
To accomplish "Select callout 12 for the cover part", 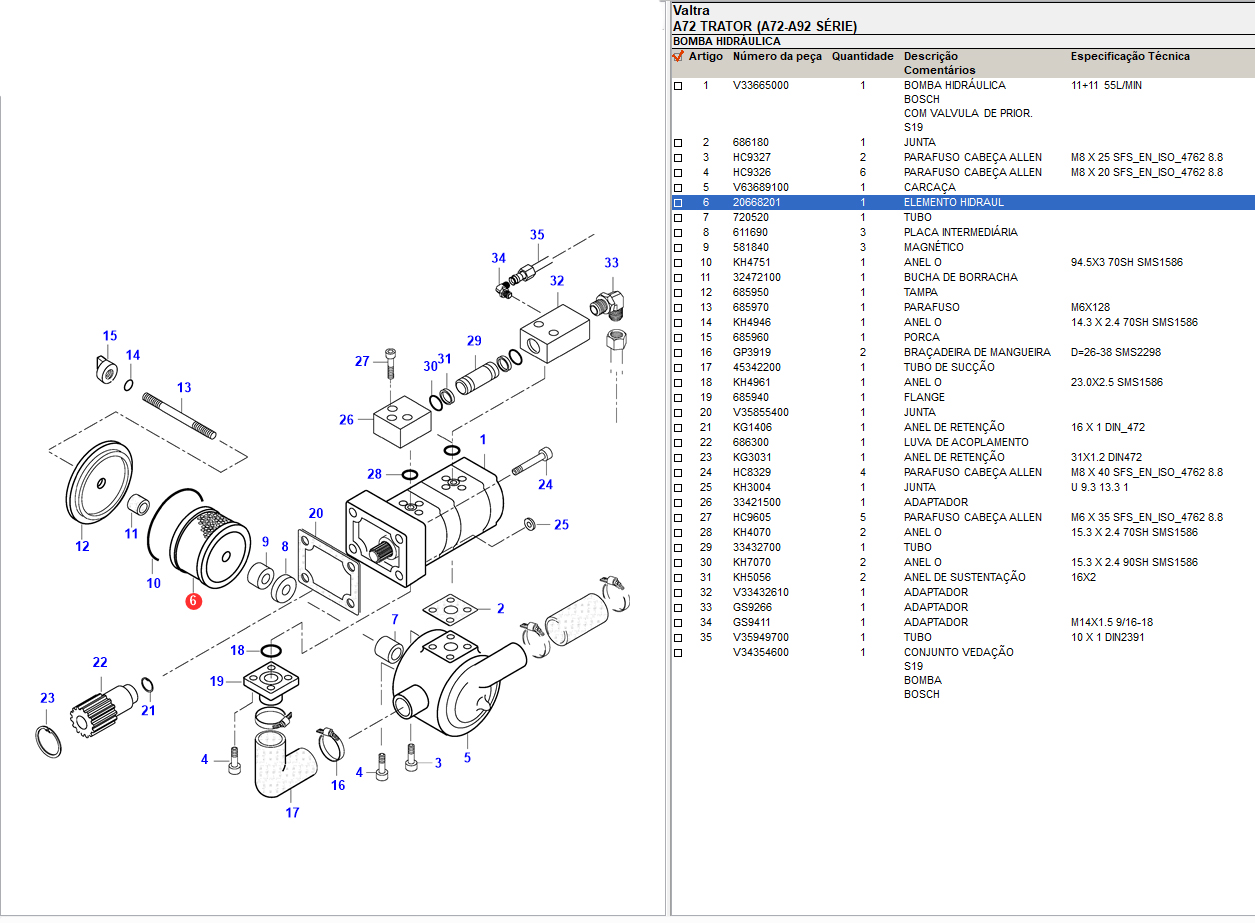I will point(82,546).
